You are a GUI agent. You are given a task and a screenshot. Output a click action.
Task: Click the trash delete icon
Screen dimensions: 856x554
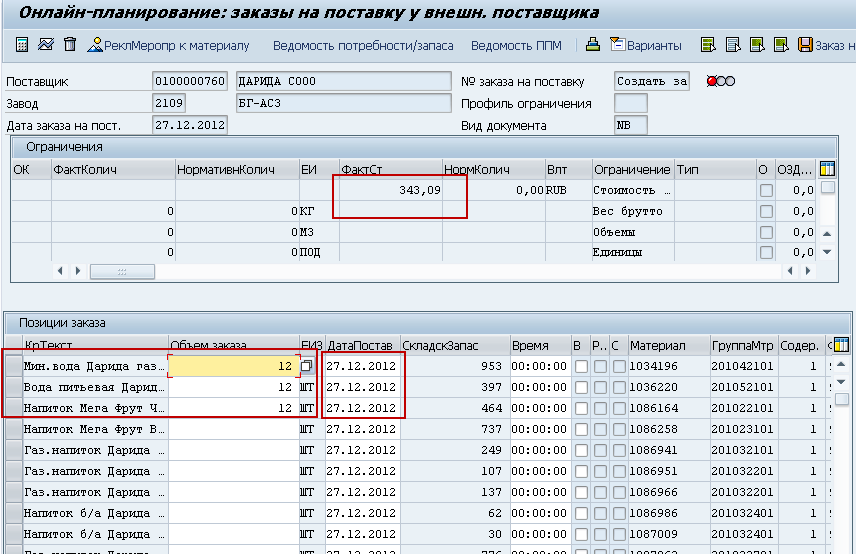coord(69,45)
